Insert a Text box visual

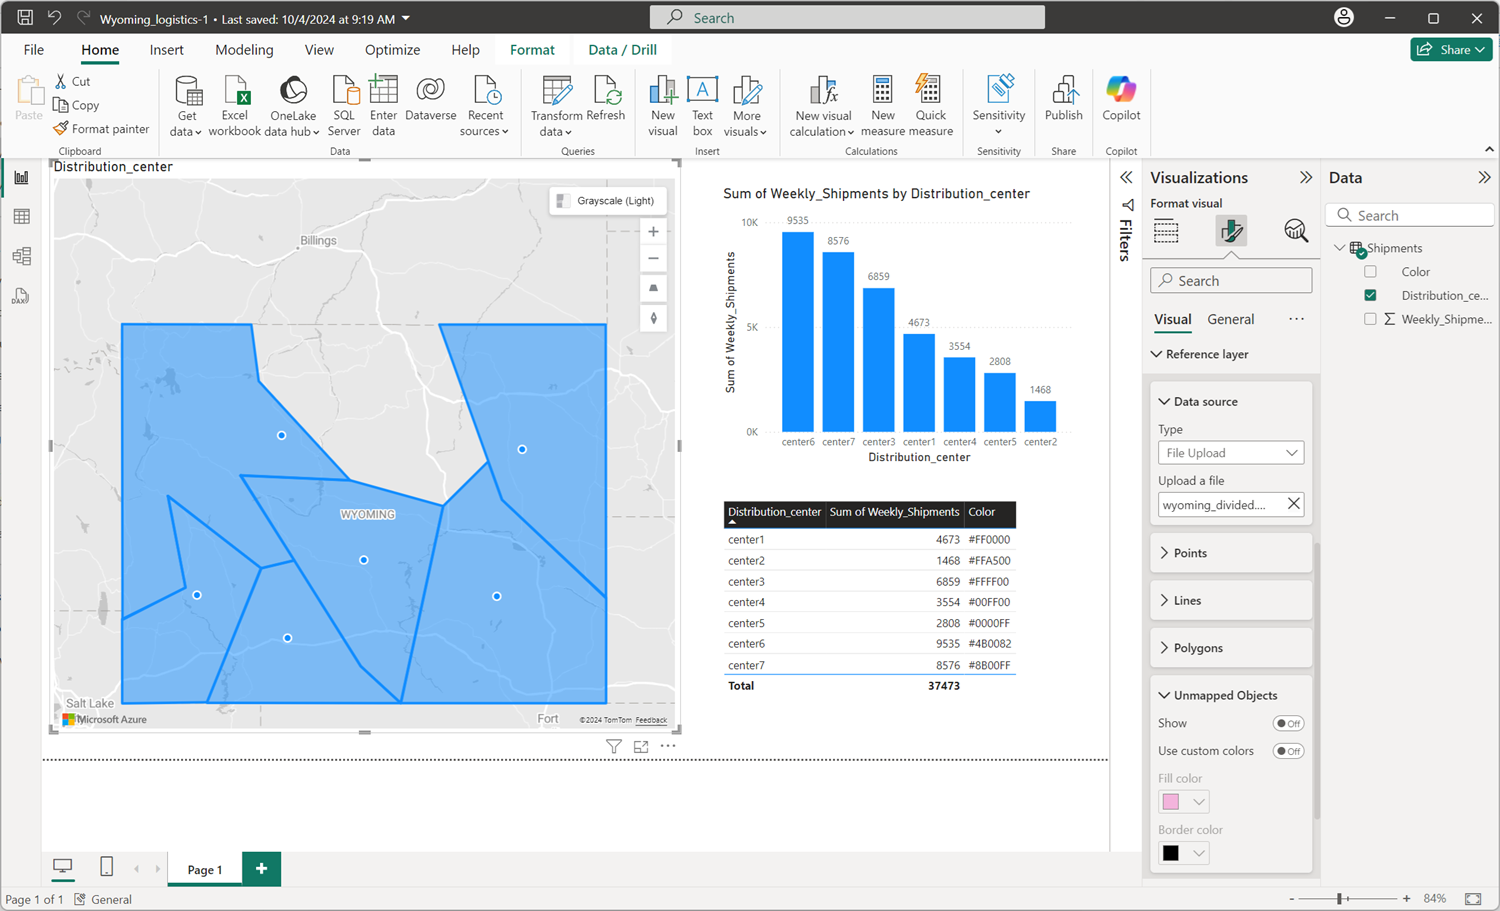(x=702, y=104)
